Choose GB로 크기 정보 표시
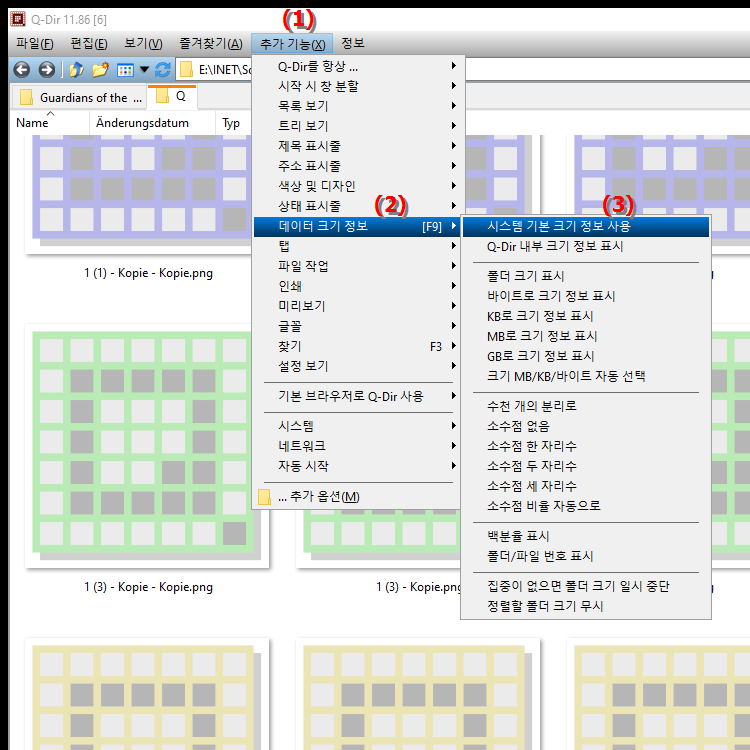750x750 pixels. pyautogui.click(x=585, y=356)
